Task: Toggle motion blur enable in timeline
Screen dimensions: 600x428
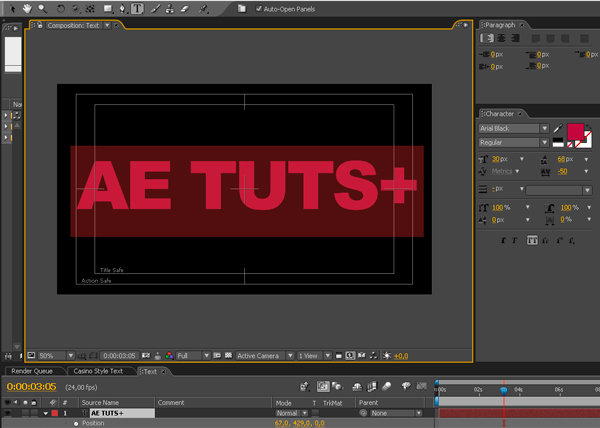Action: tap(387, 387)
